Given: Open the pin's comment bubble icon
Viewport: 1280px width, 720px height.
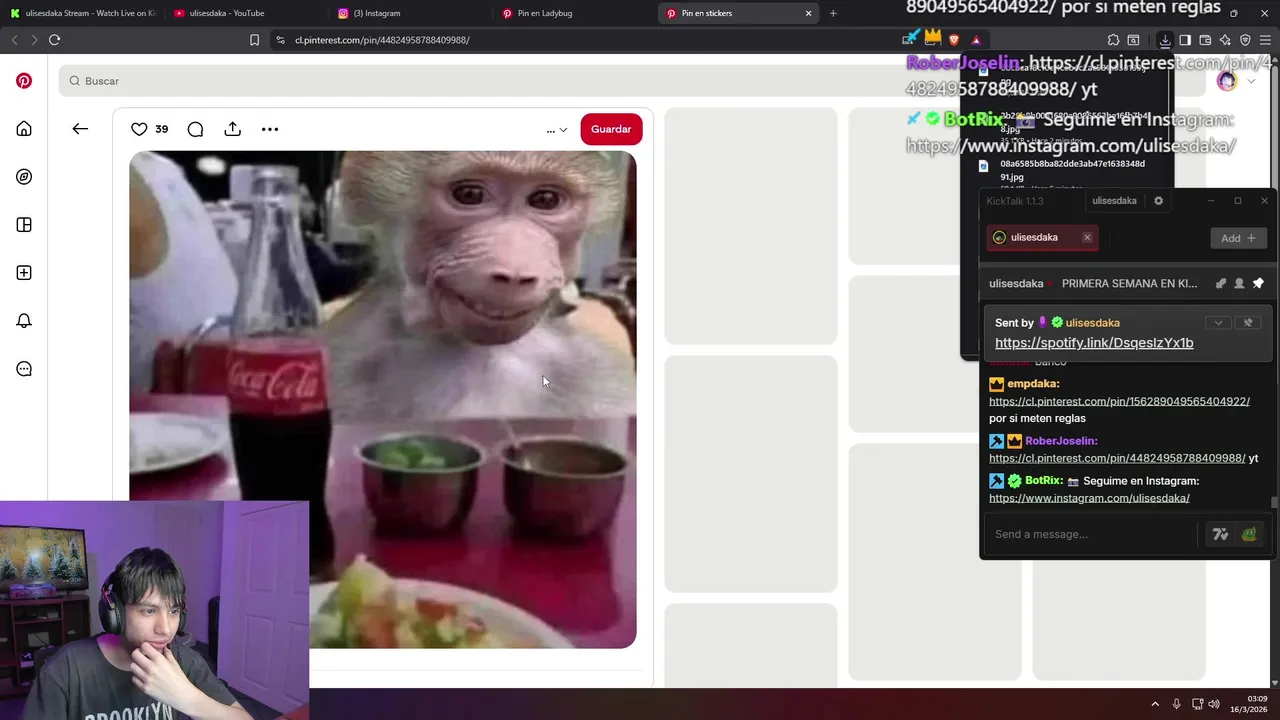Looking at the screenshot, I should click(x=195, y=129).
